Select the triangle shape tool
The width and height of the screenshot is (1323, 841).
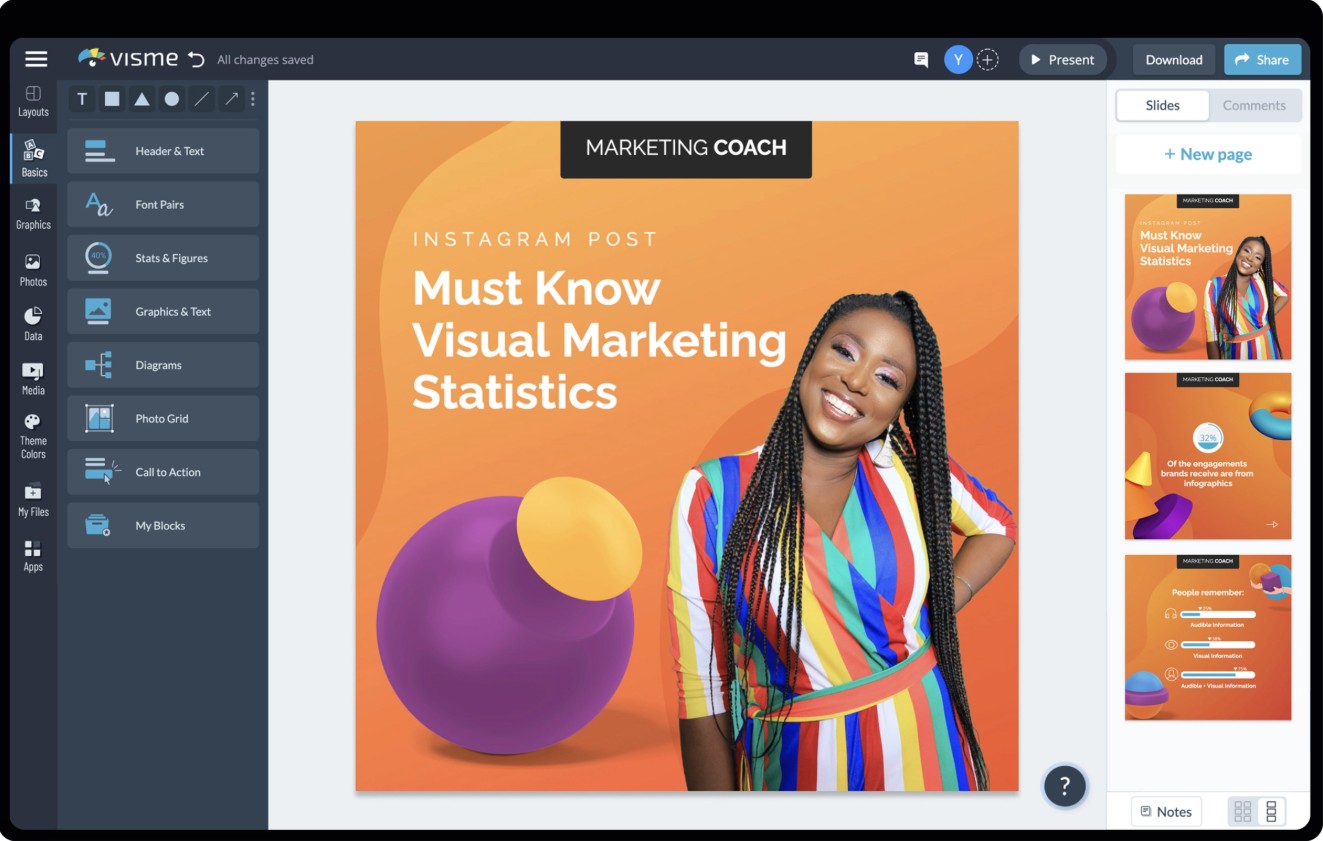[142, 99]
